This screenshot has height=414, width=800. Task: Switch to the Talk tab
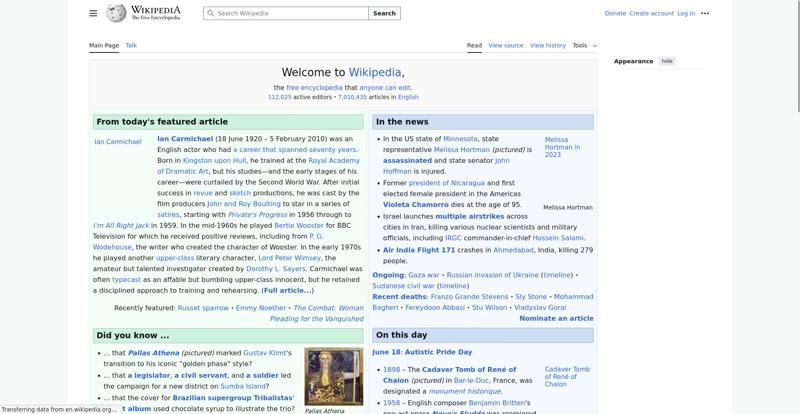tap(131, 45)
